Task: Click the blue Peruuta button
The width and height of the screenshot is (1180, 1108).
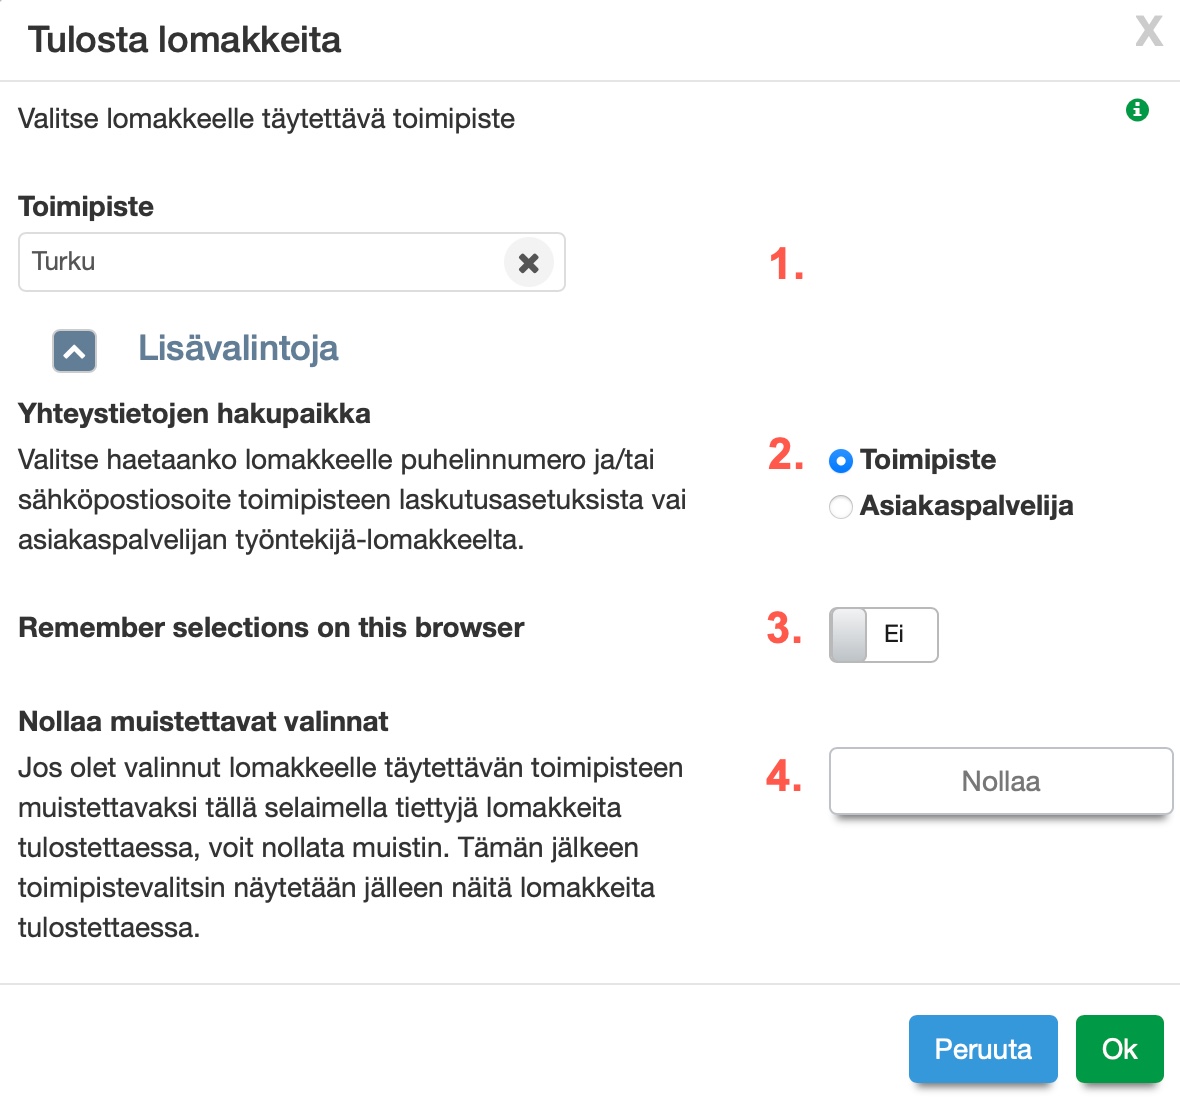Action: coord(982,1049)
